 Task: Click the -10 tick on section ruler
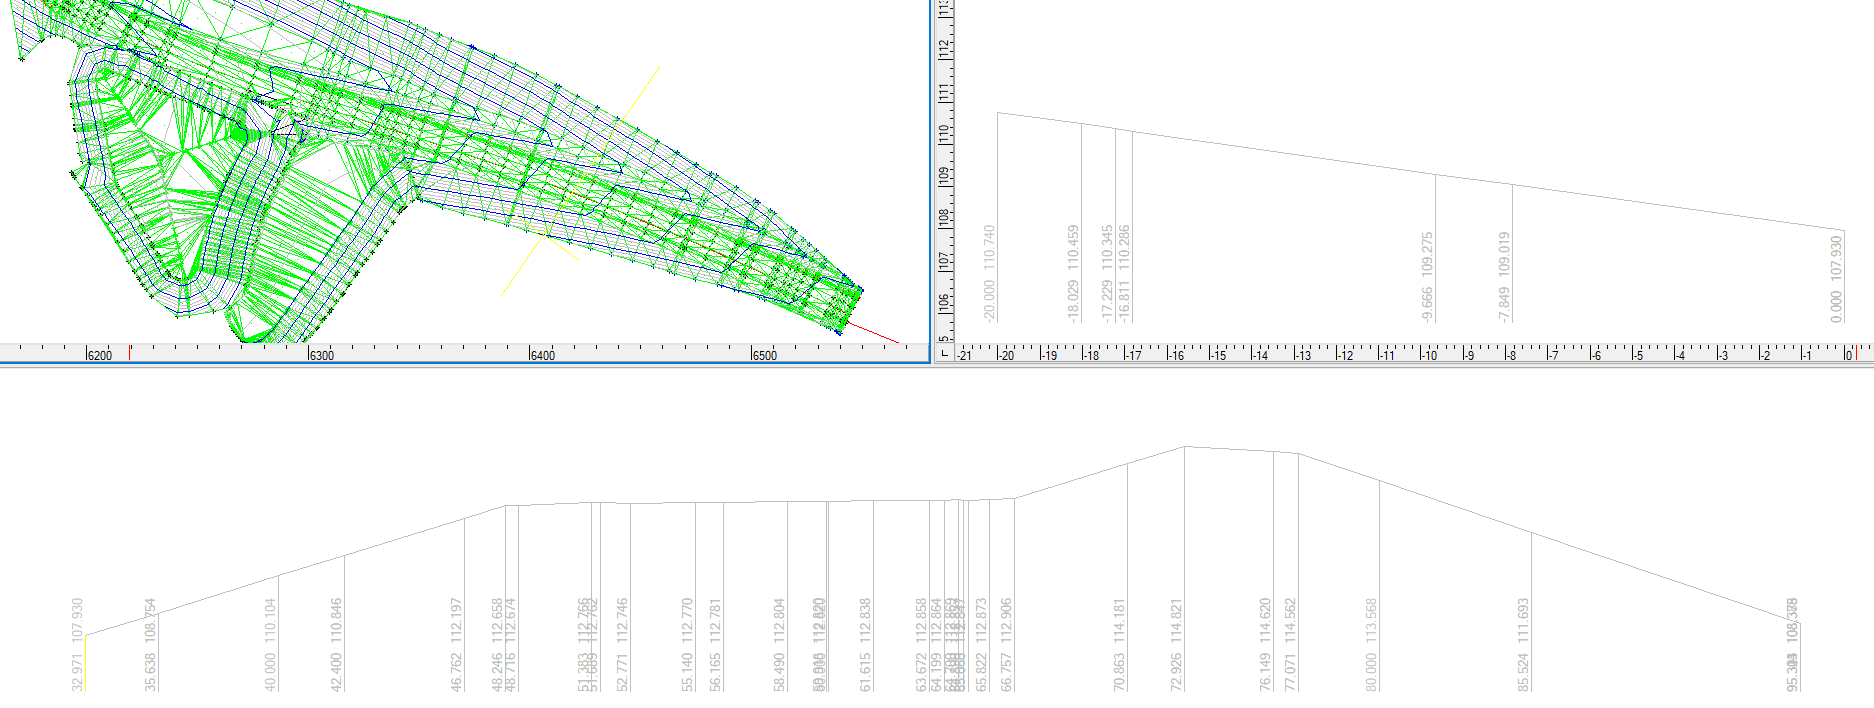(1429, 355)
